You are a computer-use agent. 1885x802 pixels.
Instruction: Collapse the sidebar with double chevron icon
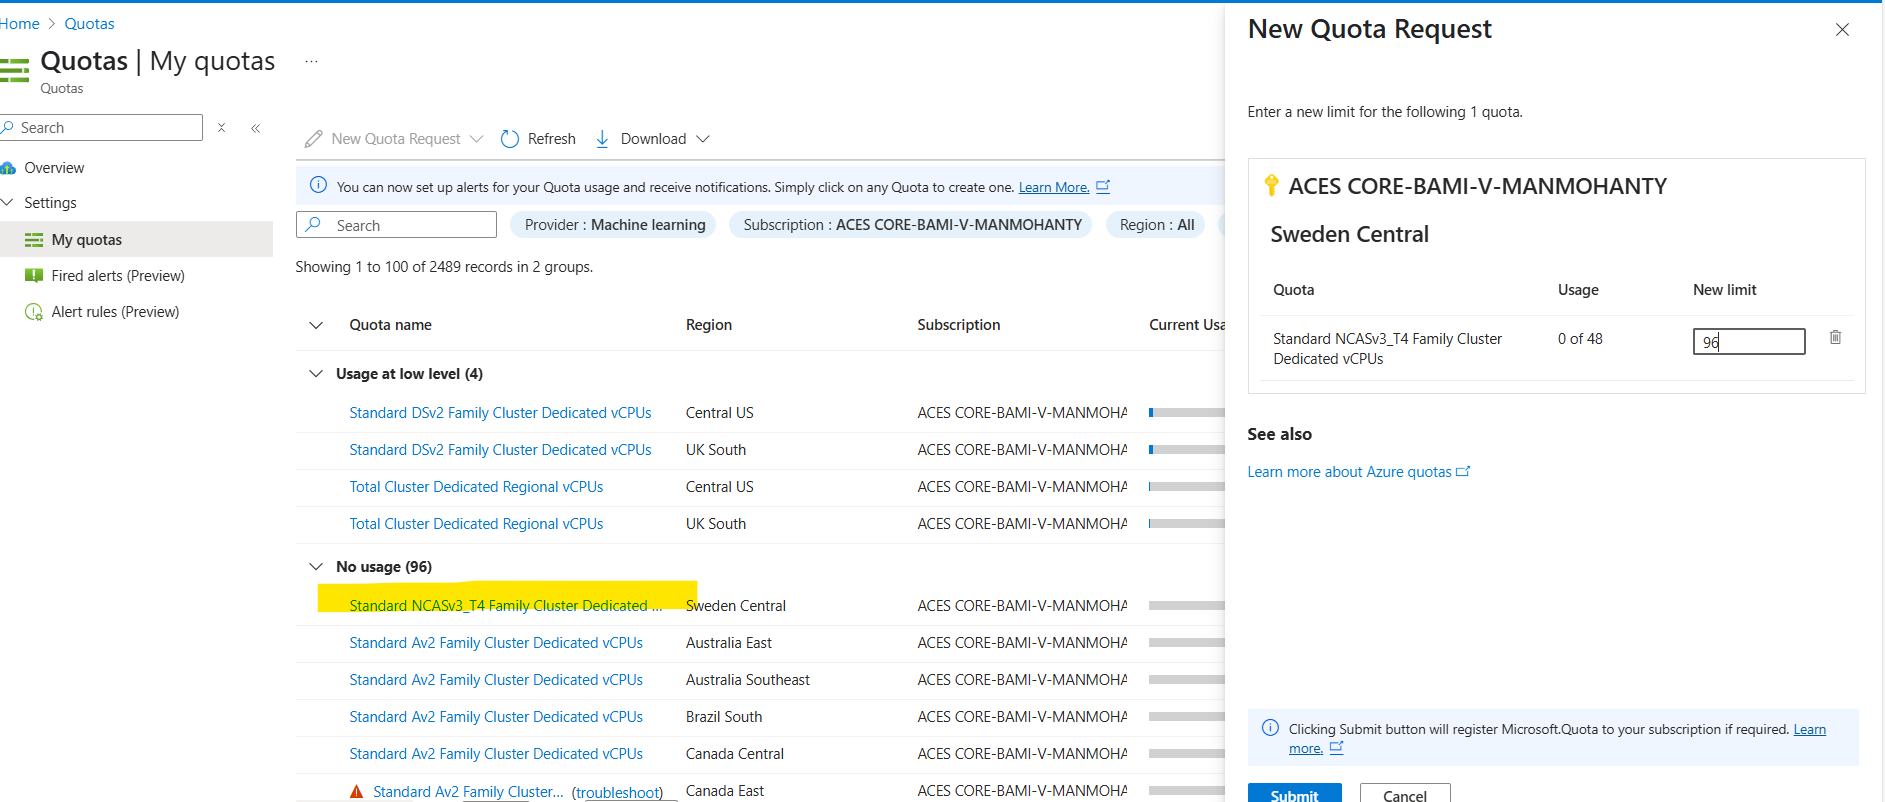coord(256,128)
